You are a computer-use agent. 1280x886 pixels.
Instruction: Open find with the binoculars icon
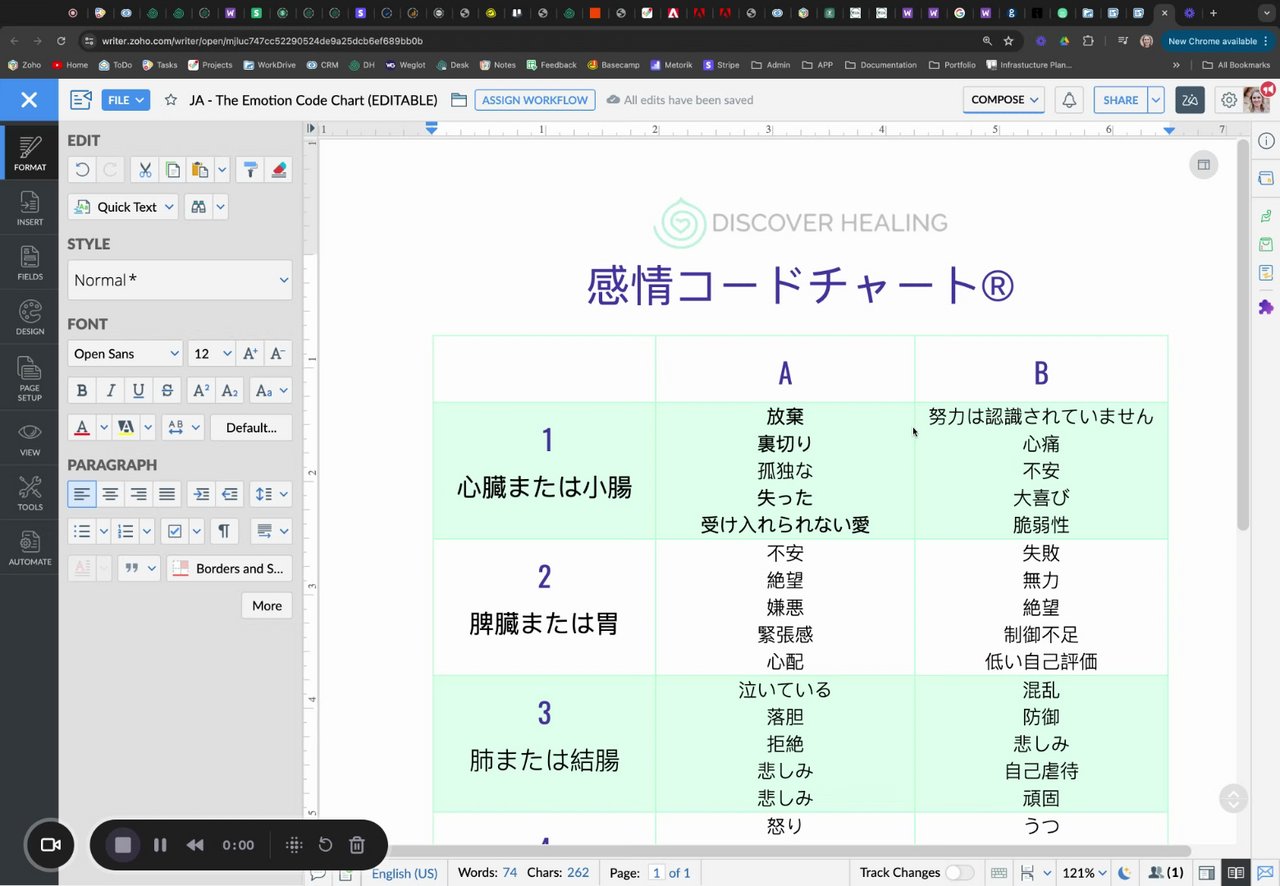pyautogui.click(x=198, y=207)
